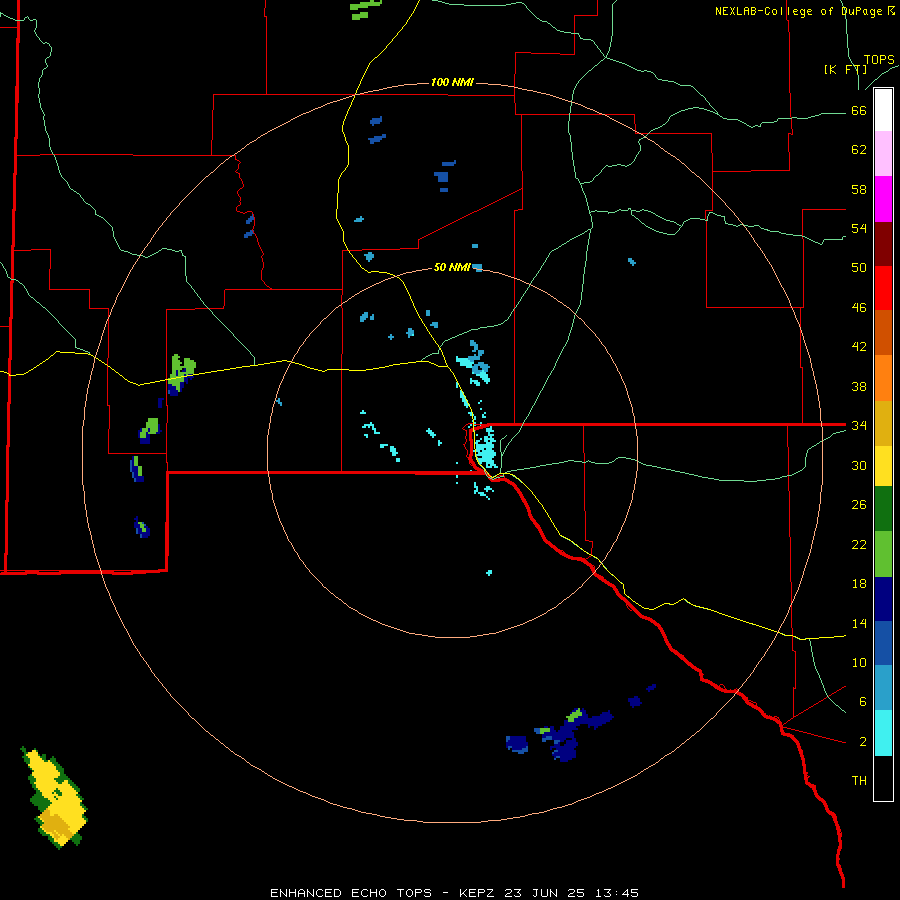Click the white swatch in the tops legend

coord(883,110)
